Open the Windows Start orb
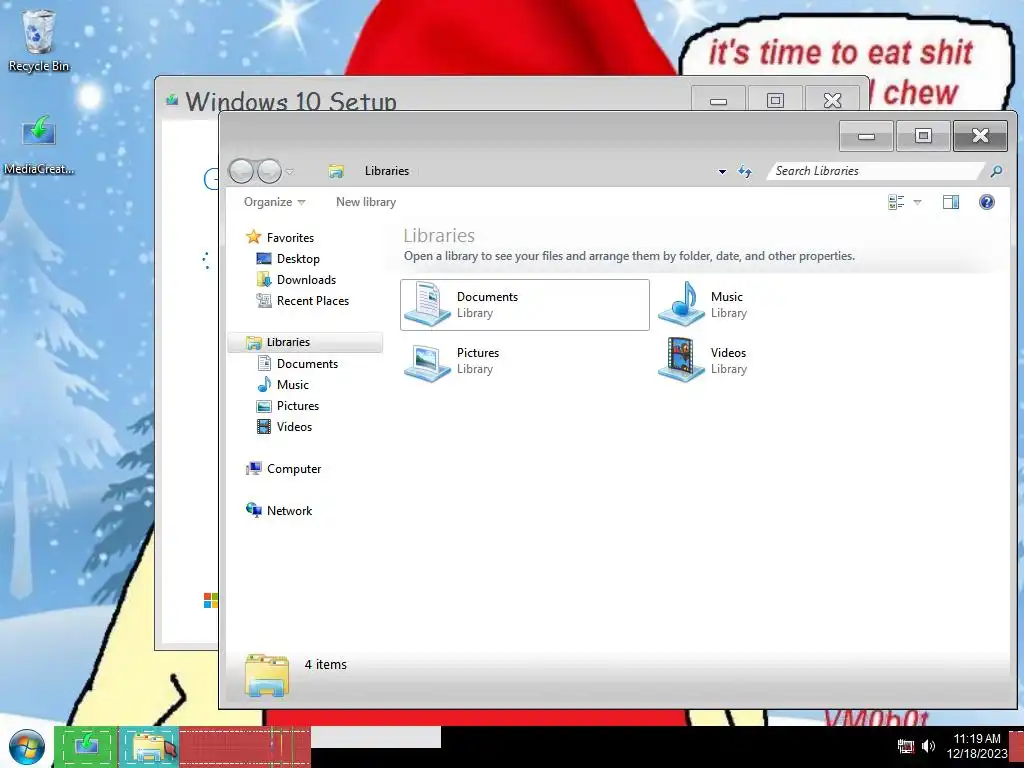Screen dimensions: 1024x768 (27, 747)
